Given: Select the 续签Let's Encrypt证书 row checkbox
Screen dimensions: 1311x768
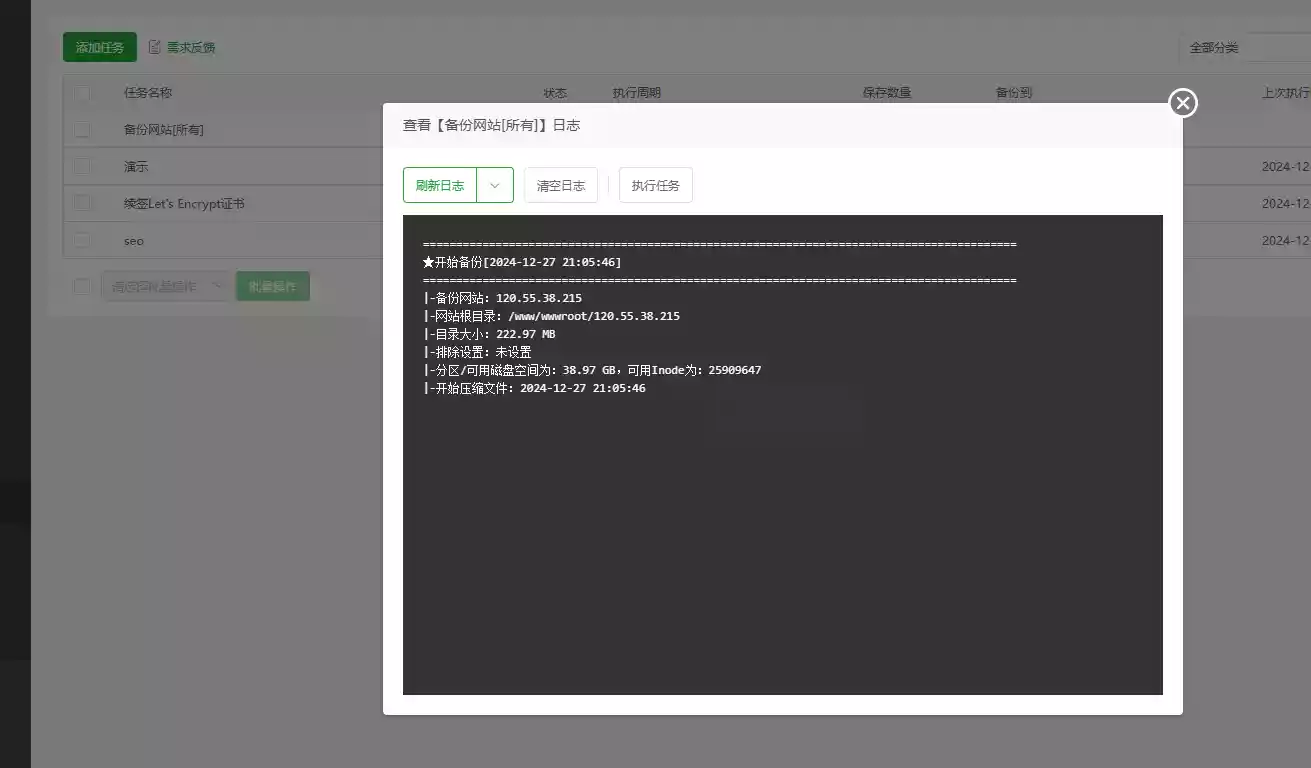Looking at the screenshot, I should tap(82, 204).
